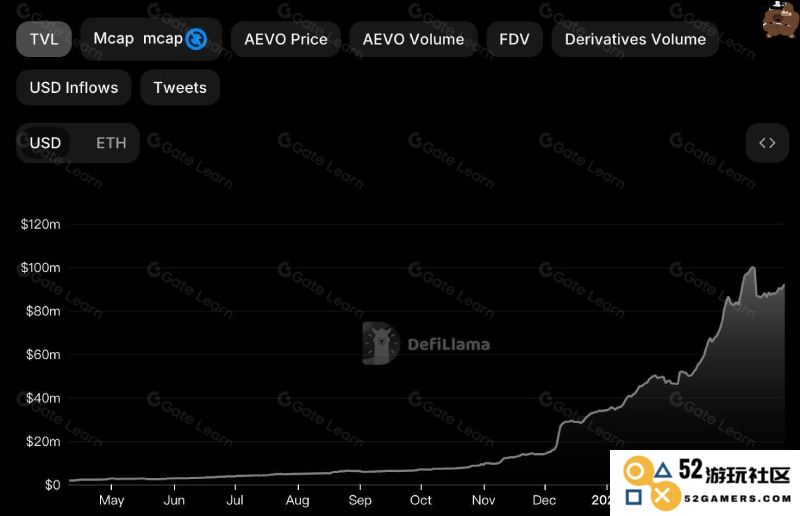Switch the denomination to ETH
800x516 pixels.
coord(111,143)
